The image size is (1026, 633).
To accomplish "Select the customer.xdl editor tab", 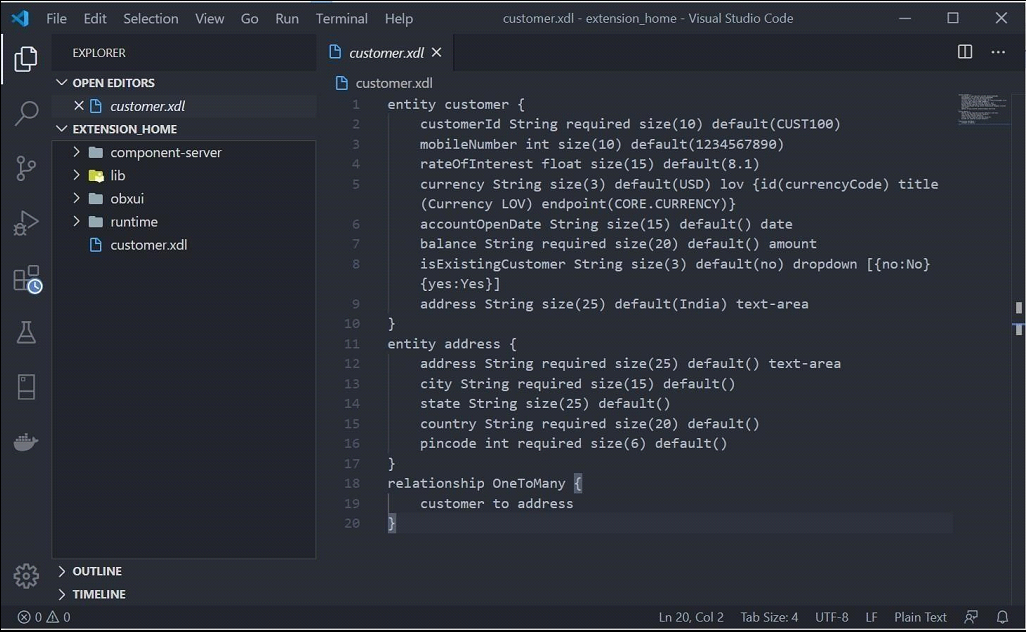I will [386, 52].
